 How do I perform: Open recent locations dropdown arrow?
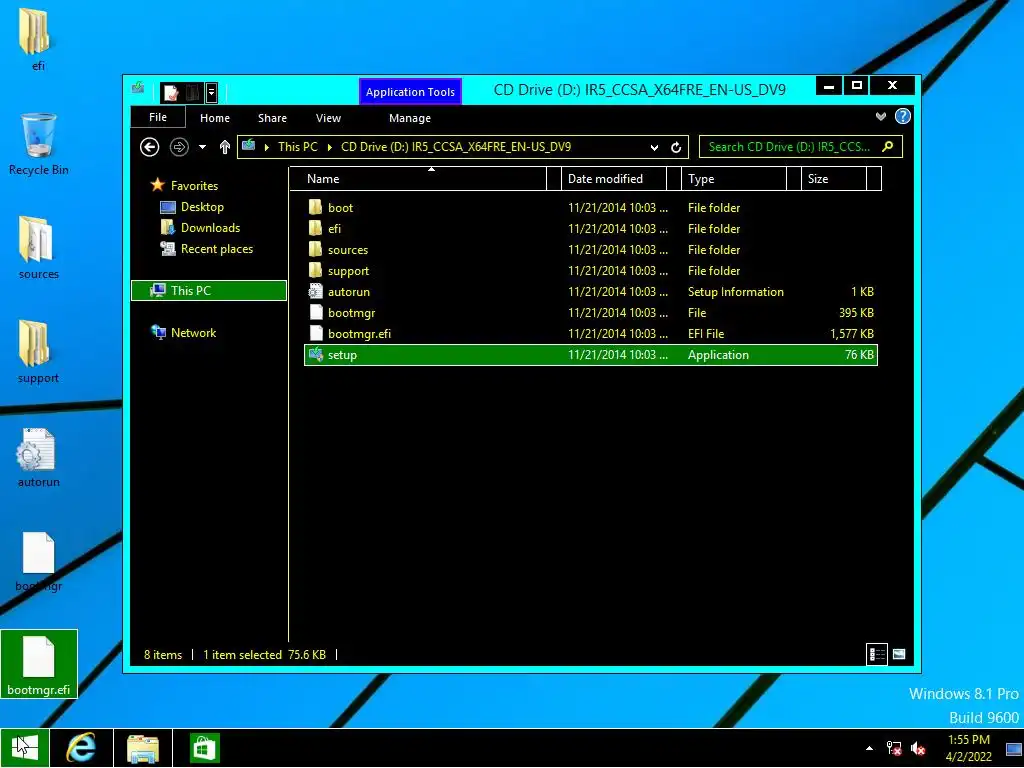(x=202, y=147)
